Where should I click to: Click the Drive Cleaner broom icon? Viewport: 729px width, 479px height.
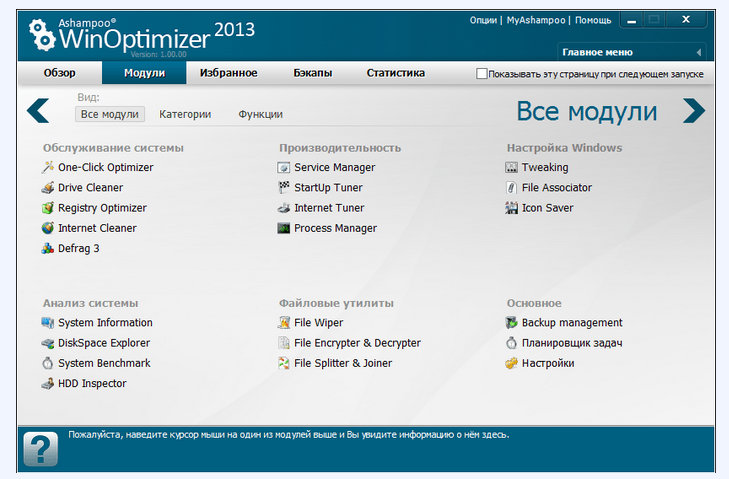click(47, 188)
